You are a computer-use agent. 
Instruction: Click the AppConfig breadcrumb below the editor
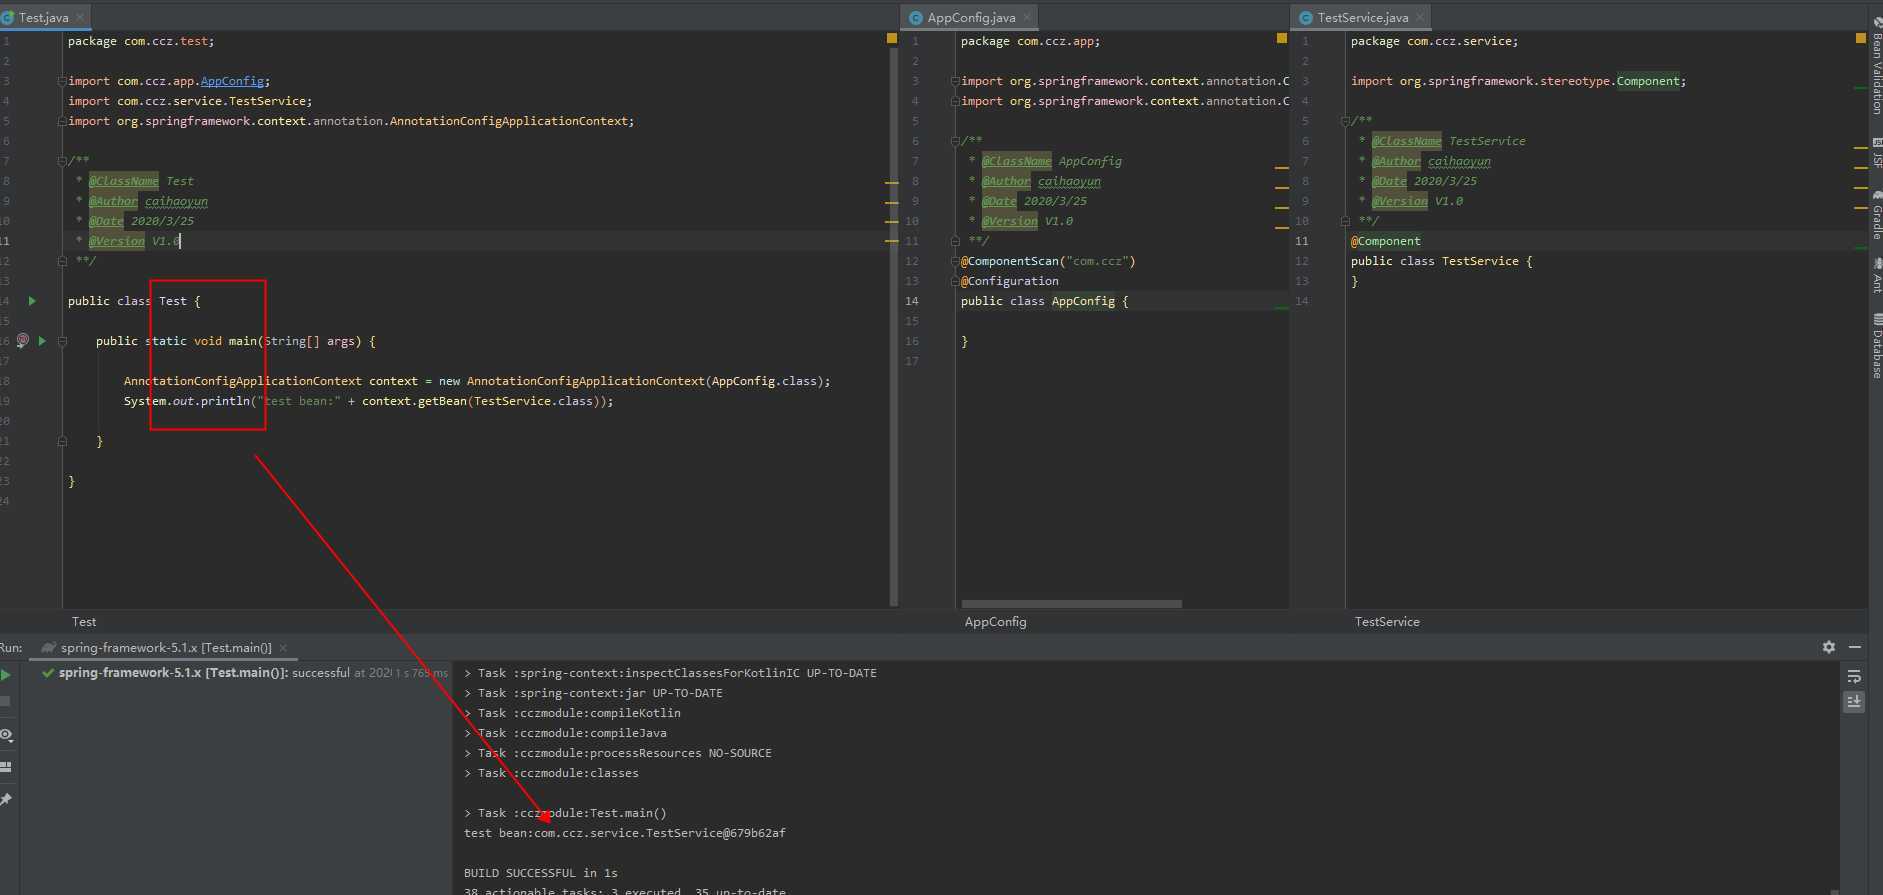(995, 621)
